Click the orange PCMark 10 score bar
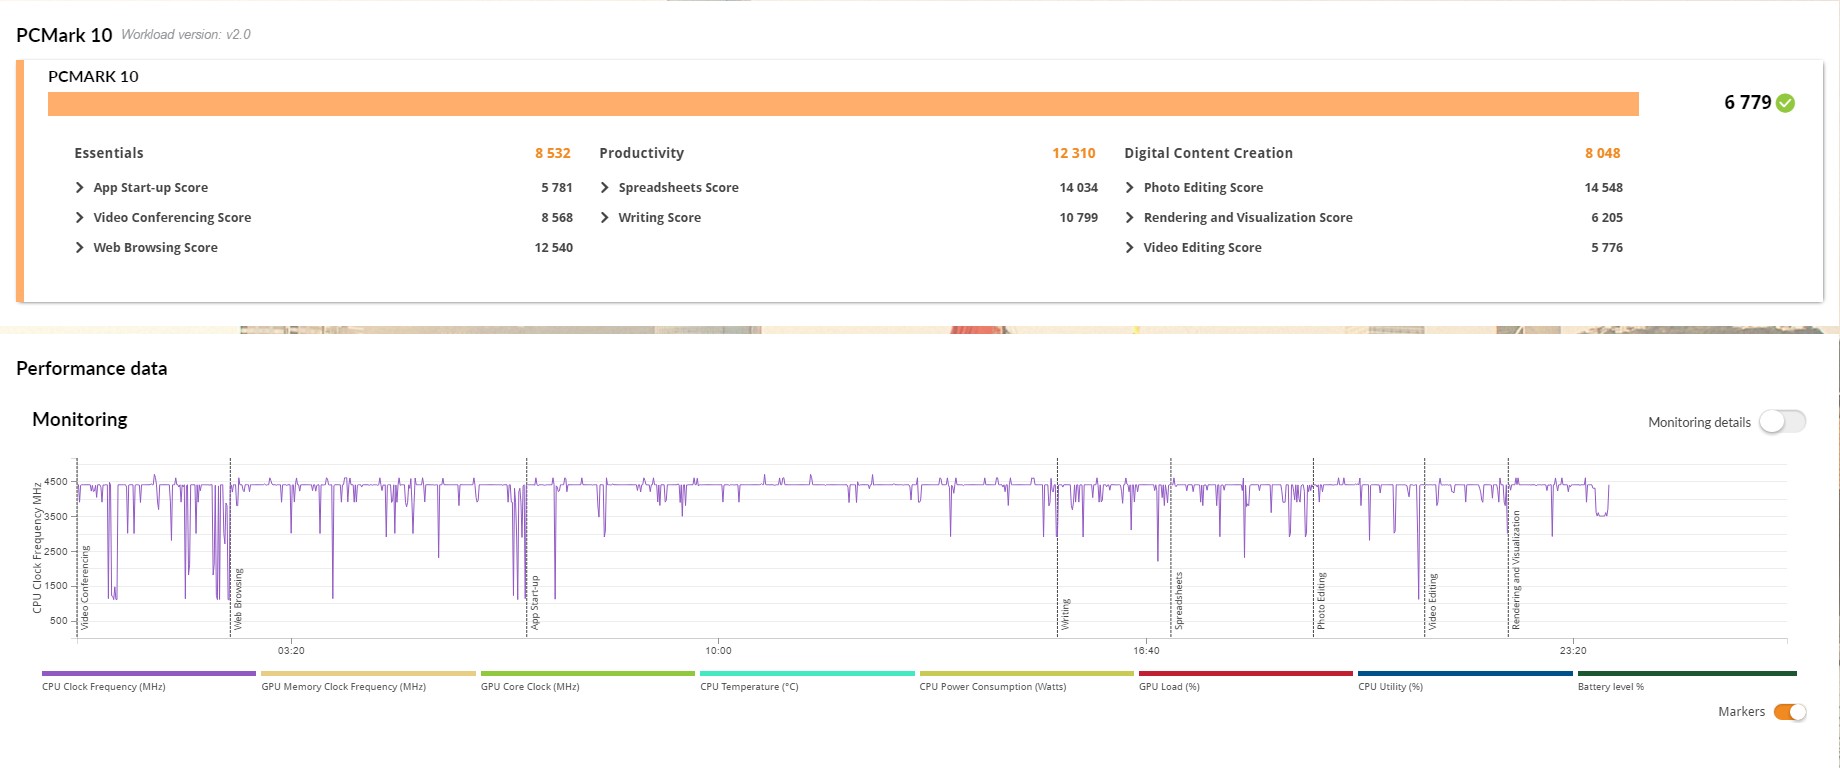The image size is (1840, 768). click(843, 104)
